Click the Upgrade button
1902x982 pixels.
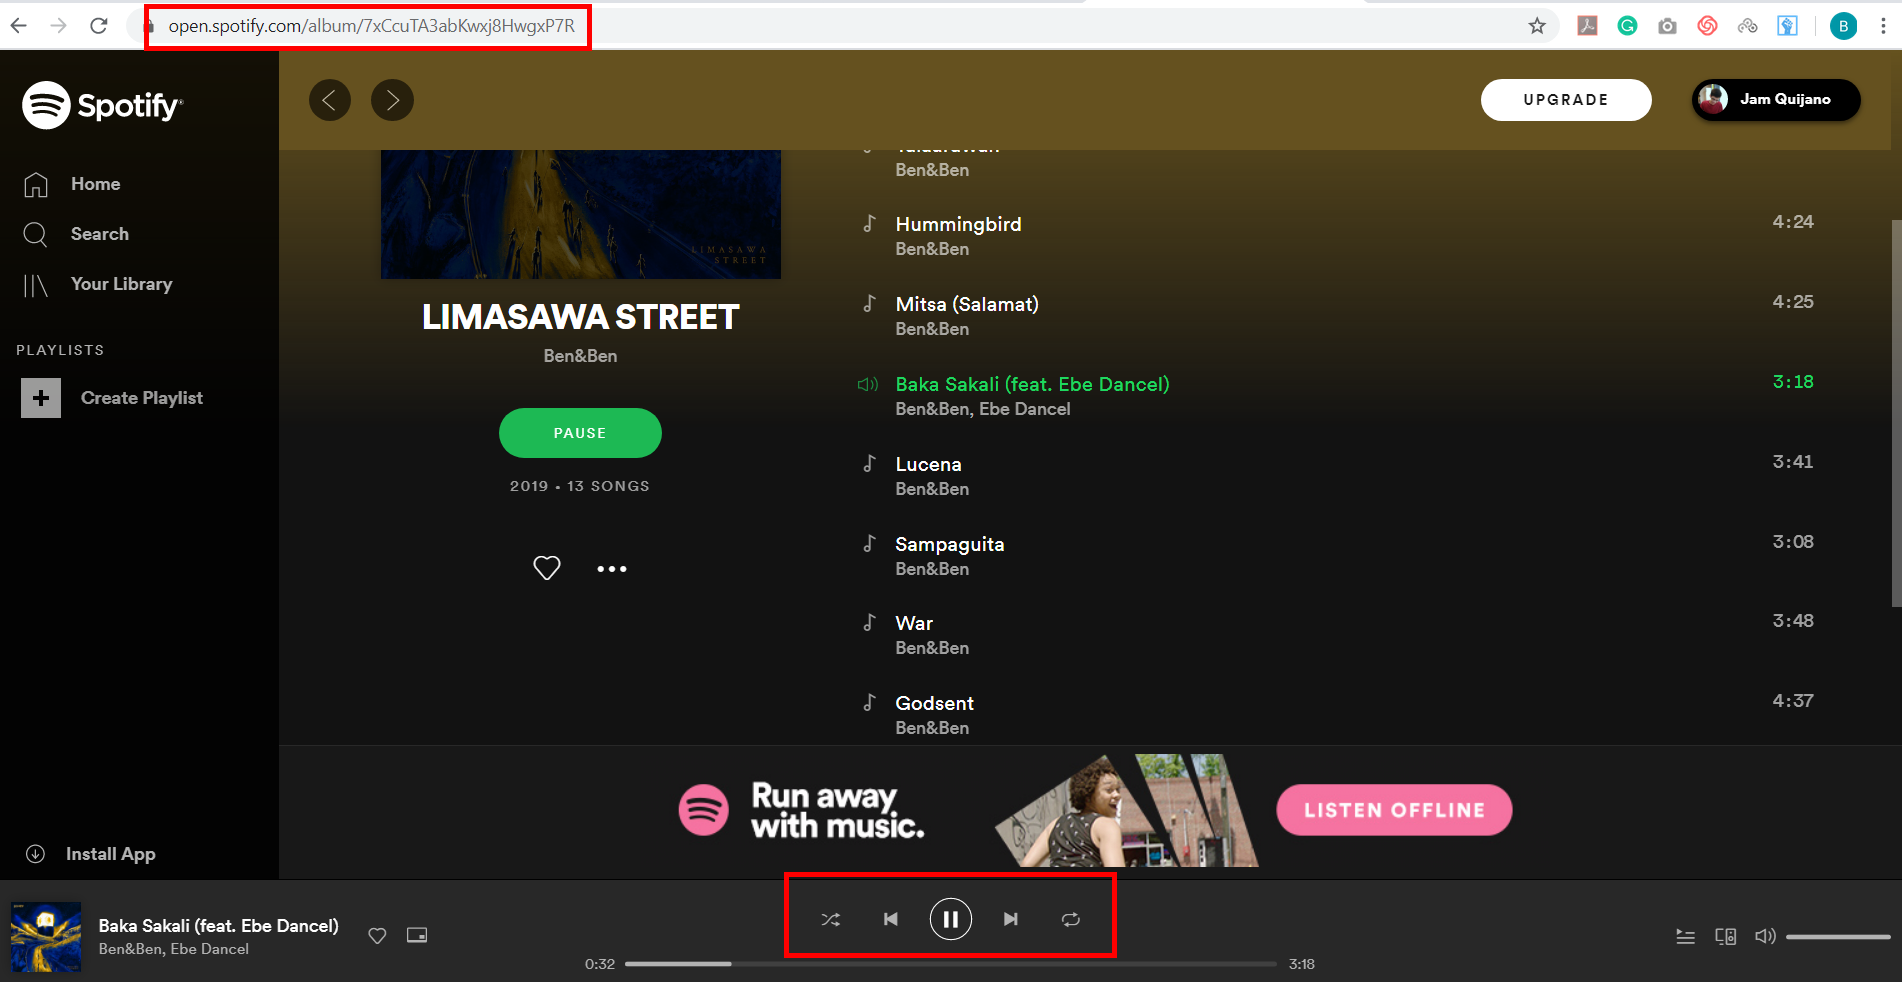[x=1566, y=100]
